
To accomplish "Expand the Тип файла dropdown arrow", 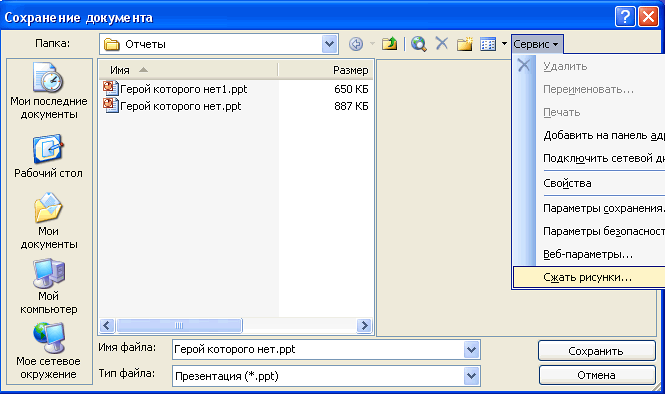I will click(471, 376).
